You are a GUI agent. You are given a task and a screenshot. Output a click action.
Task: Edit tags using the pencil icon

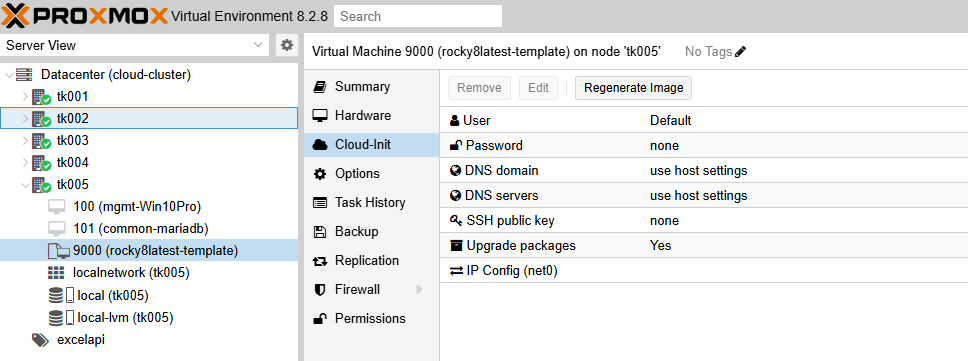pos(741,52)
